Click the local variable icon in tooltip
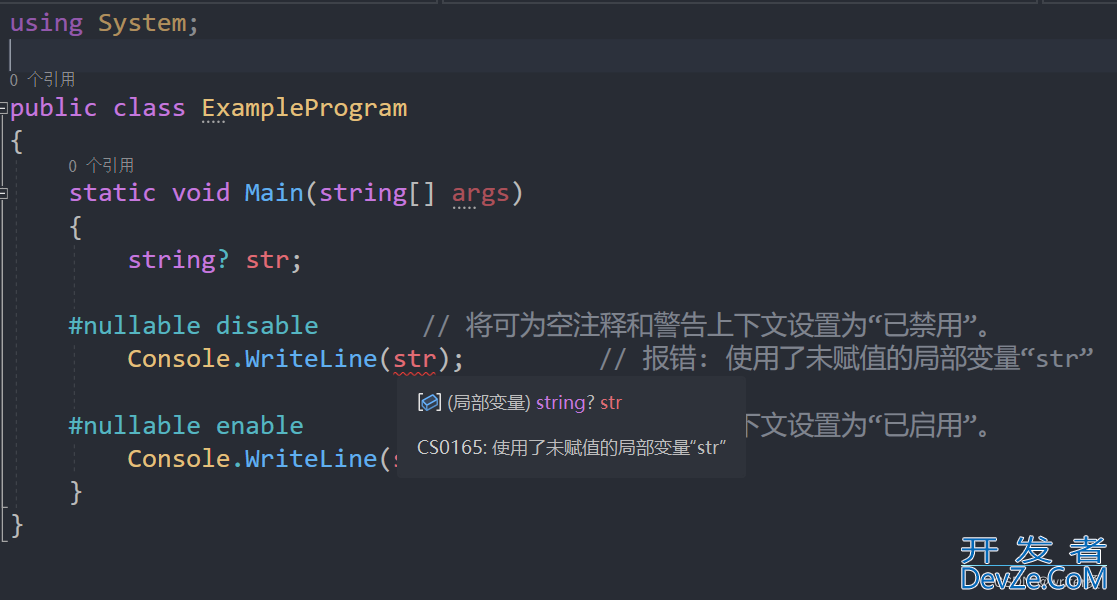The image size is (1117, 600). pos(429,403)
